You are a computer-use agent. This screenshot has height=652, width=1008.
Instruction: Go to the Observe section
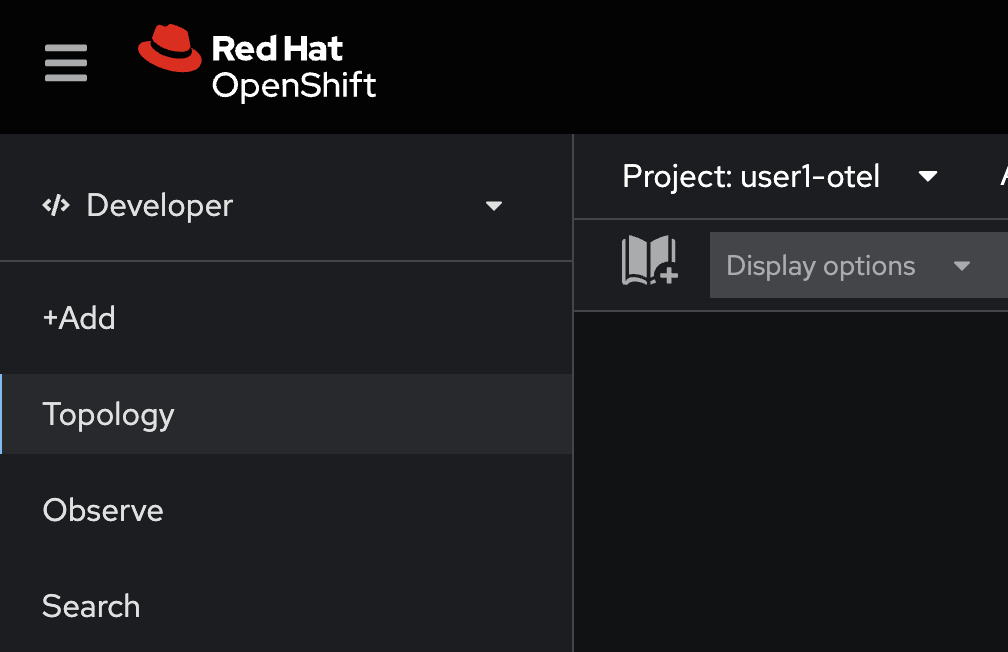coord(286,511)
